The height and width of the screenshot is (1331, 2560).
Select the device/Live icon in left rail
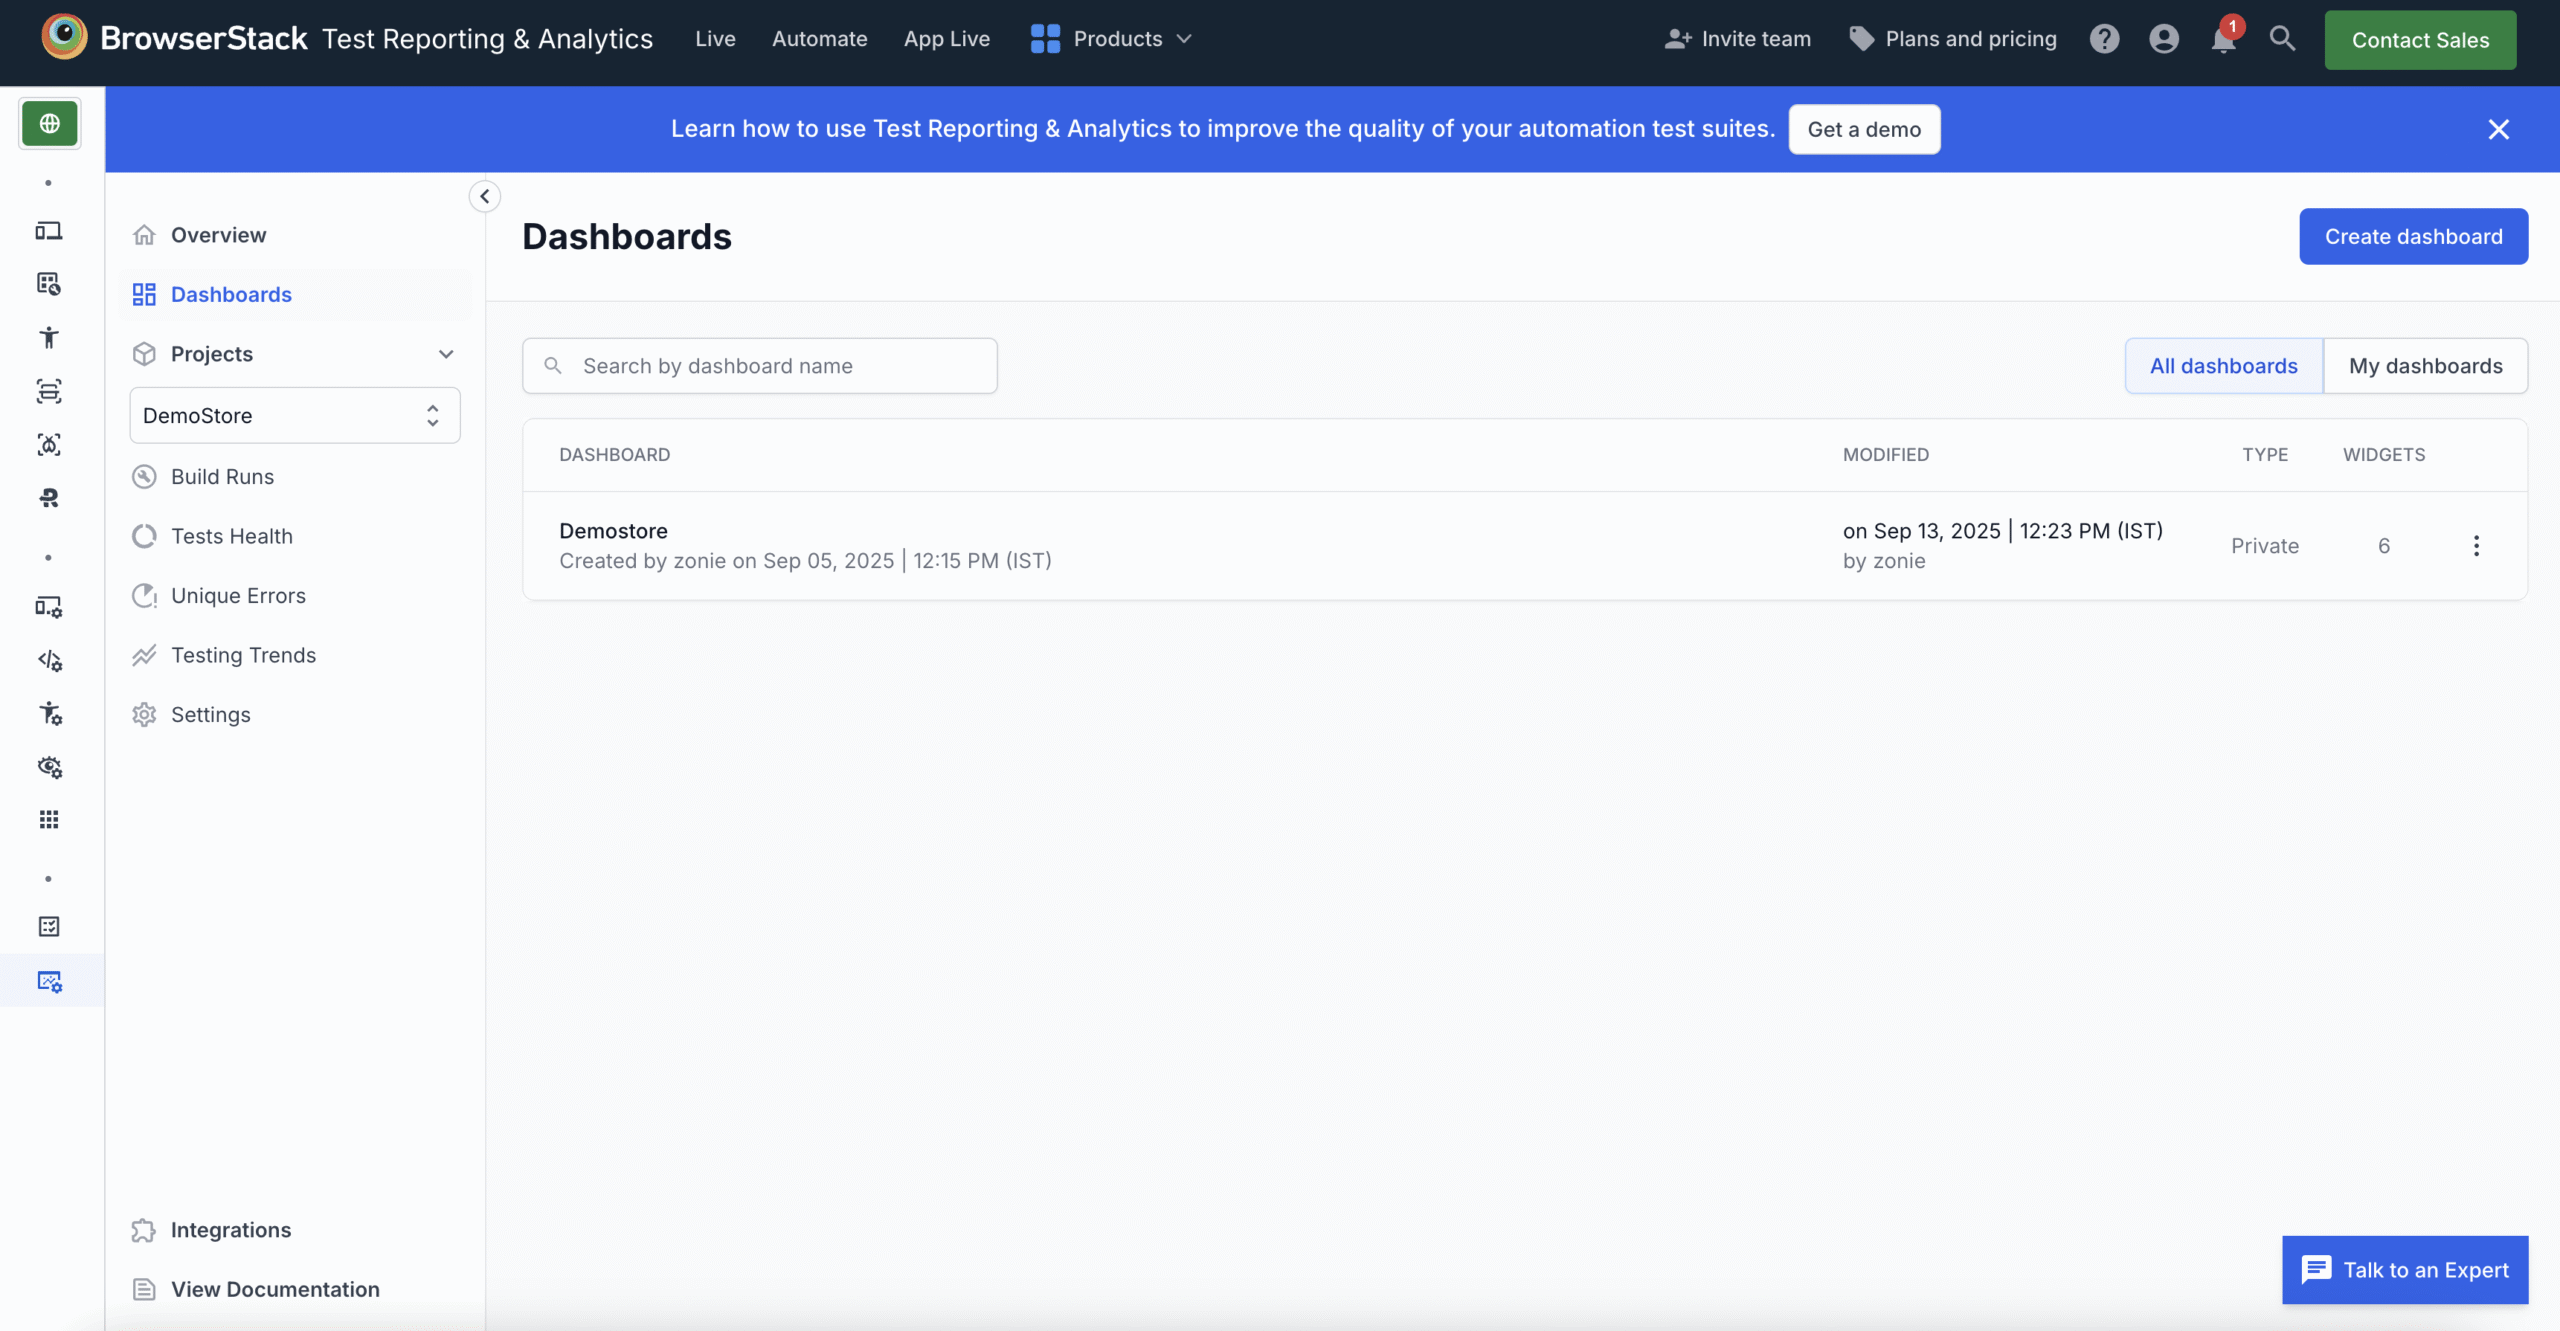tap(49, 231)
